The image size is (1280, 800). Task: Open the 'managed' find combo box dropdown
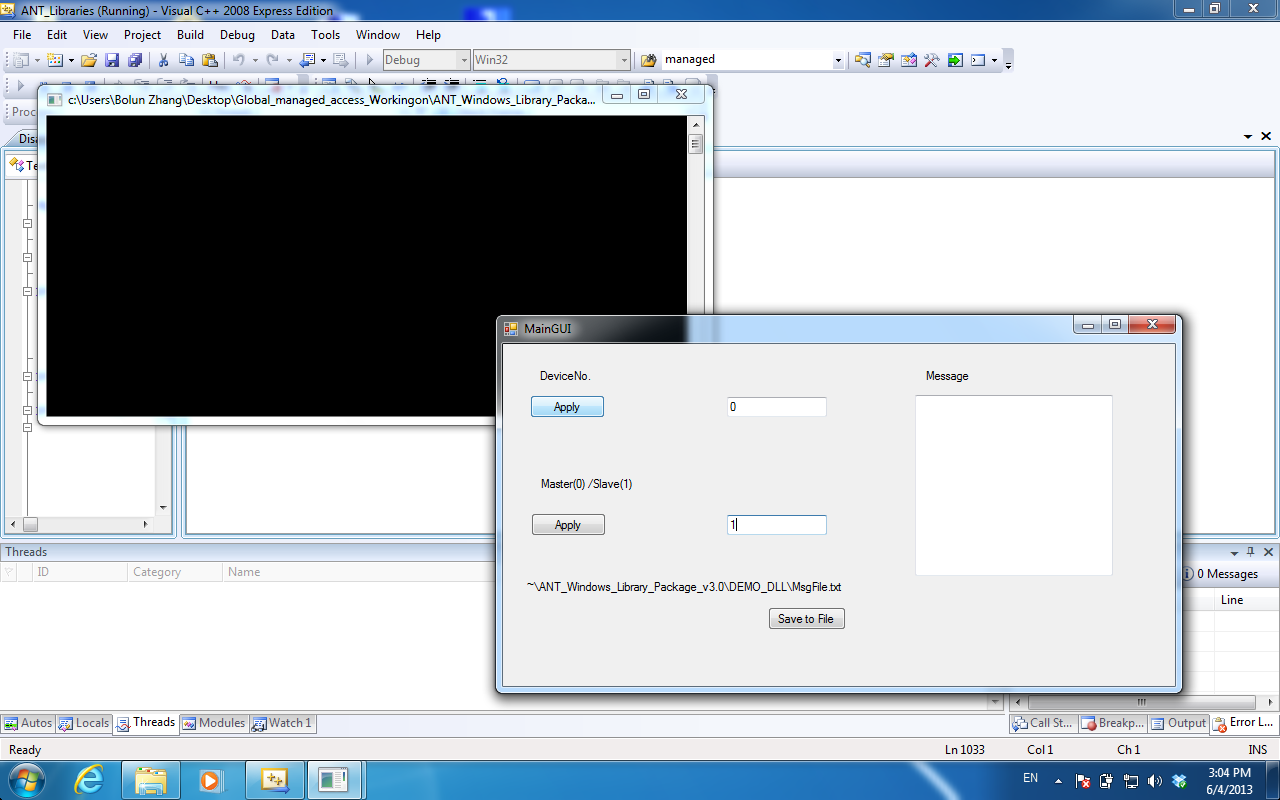point(838,60)
